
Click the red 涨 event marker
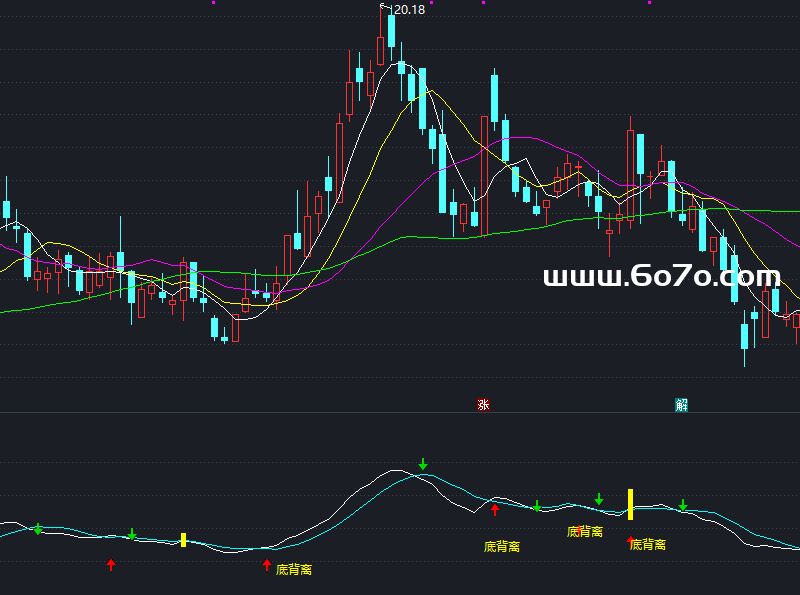tap(483, 405)
